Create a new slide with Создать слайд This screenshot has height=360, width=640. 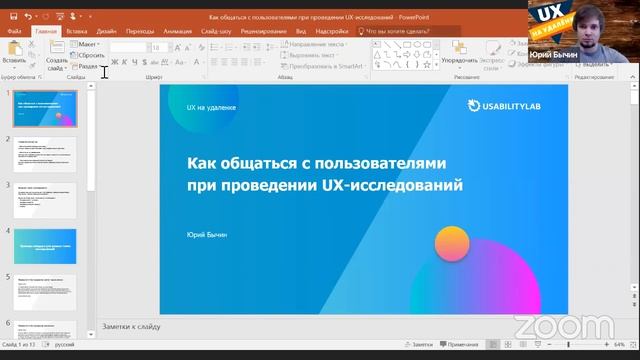click(x=57, y=55)
